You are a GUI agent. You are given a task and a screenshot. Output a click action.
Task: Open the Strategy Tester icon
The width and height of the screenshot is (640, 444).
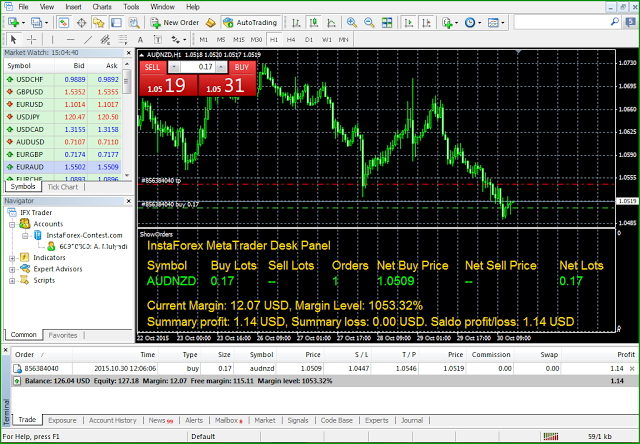click(134, 22)
